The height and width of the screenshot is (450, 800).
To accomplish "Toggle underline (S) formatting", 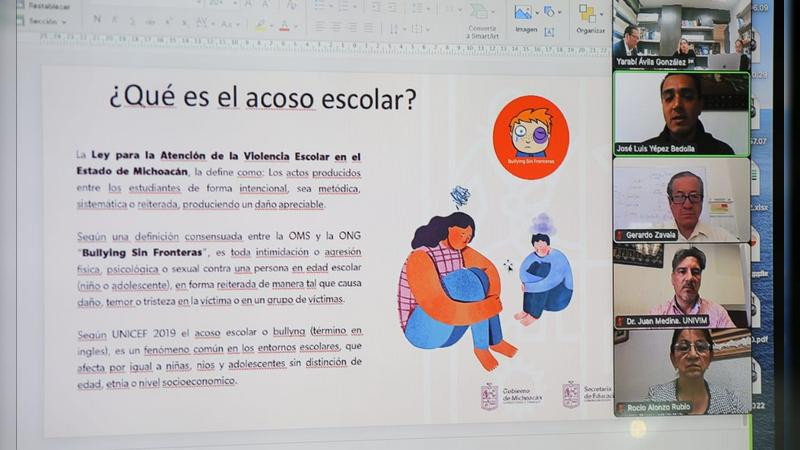I will (132, 21).
